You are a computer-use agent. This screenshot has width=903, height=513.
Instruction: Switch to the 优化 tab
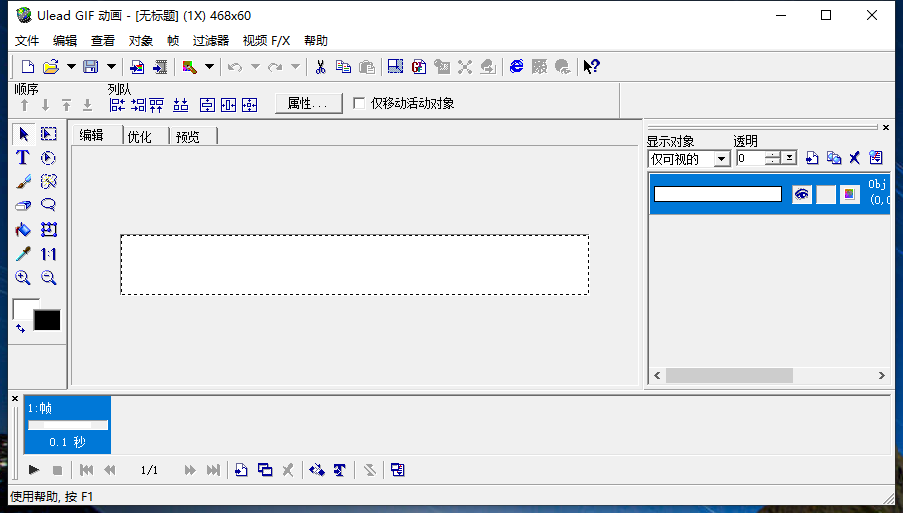[139, 137]
